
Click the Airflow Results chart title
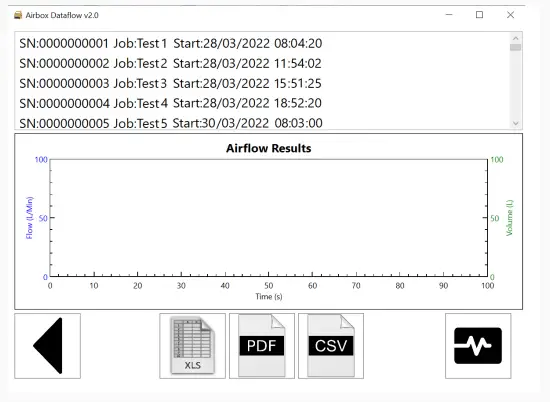[269, 148]
